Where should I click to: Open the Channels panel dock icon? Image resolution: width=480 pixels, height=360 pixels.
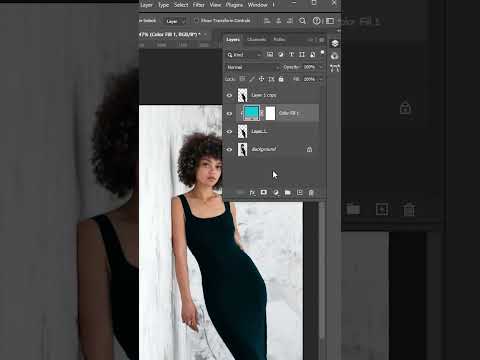[x=335, y=56]
